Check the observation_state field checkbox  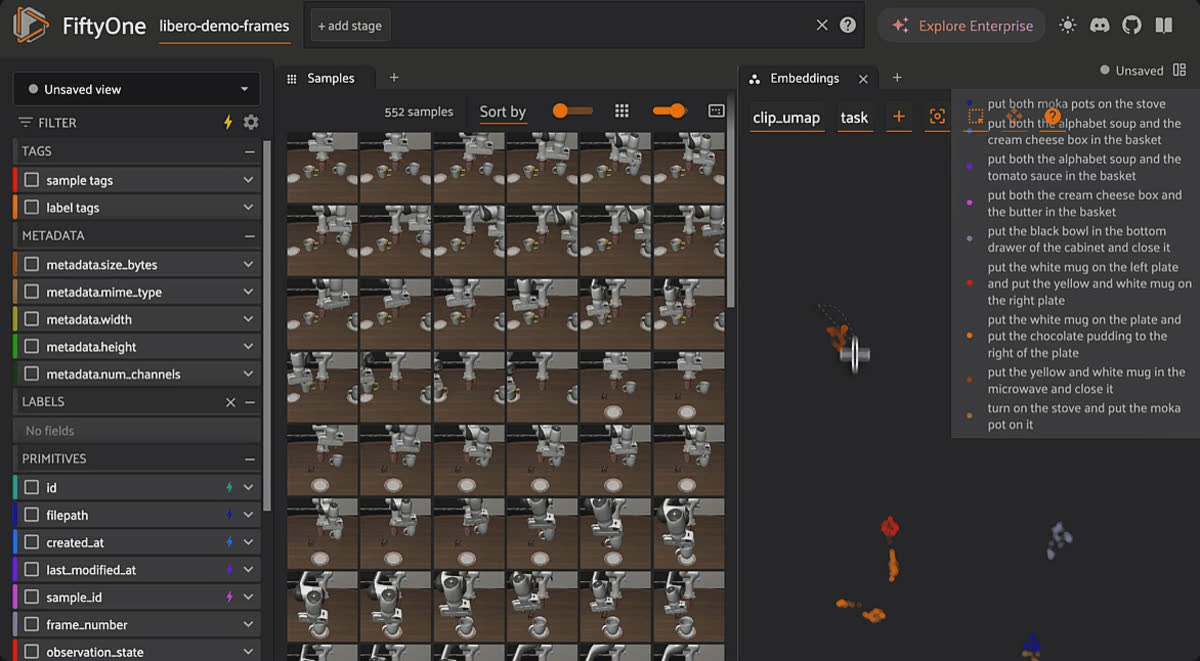point(32,652)
